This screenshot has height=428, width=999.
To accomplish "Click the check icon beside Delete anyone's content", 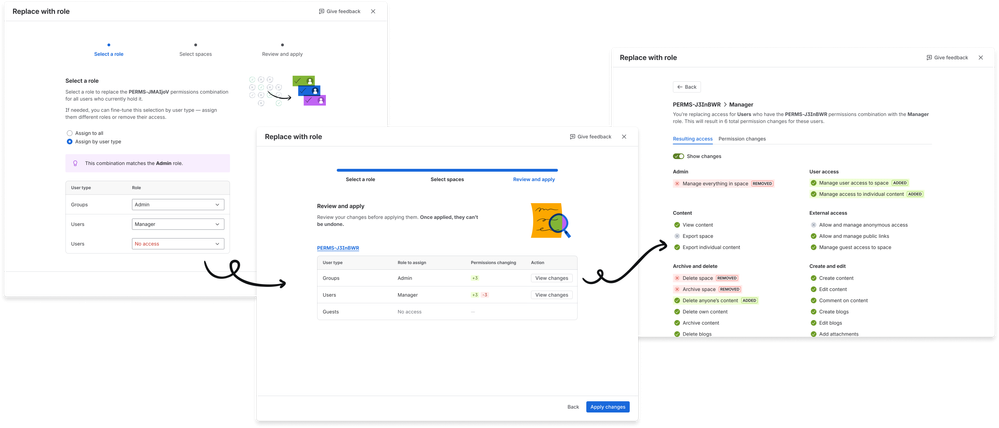I will click(x=677, y=301).
